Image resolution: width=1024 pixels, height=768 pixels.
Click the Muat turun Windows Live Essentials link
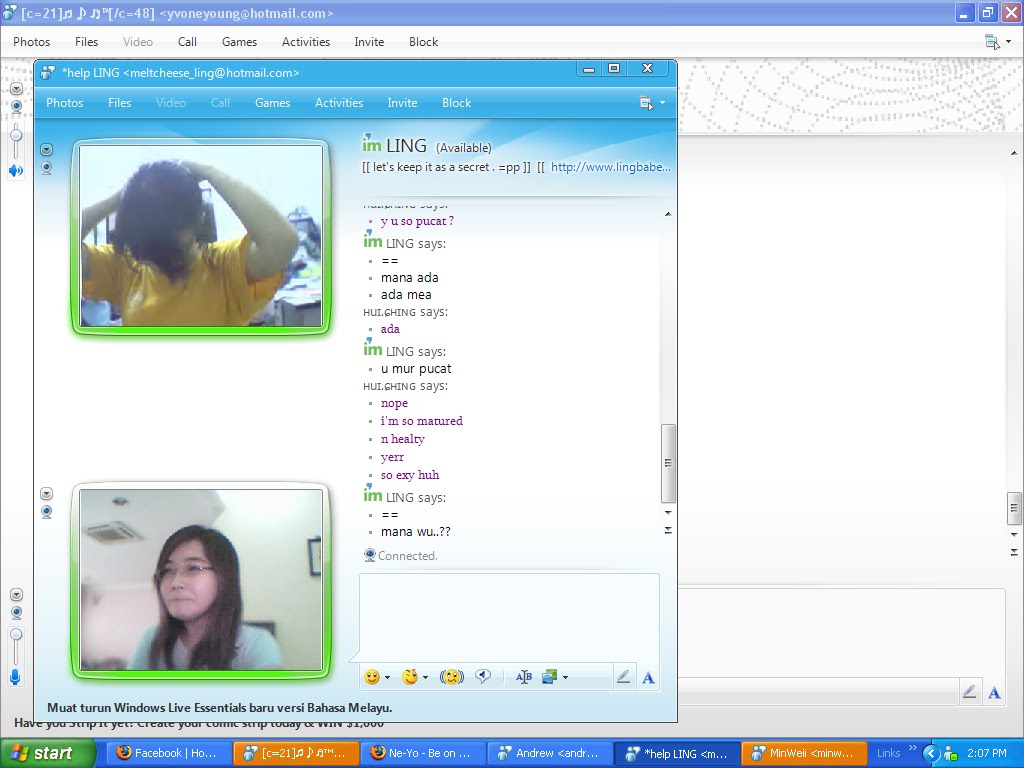pyautogui.click(x=219, y=707)
